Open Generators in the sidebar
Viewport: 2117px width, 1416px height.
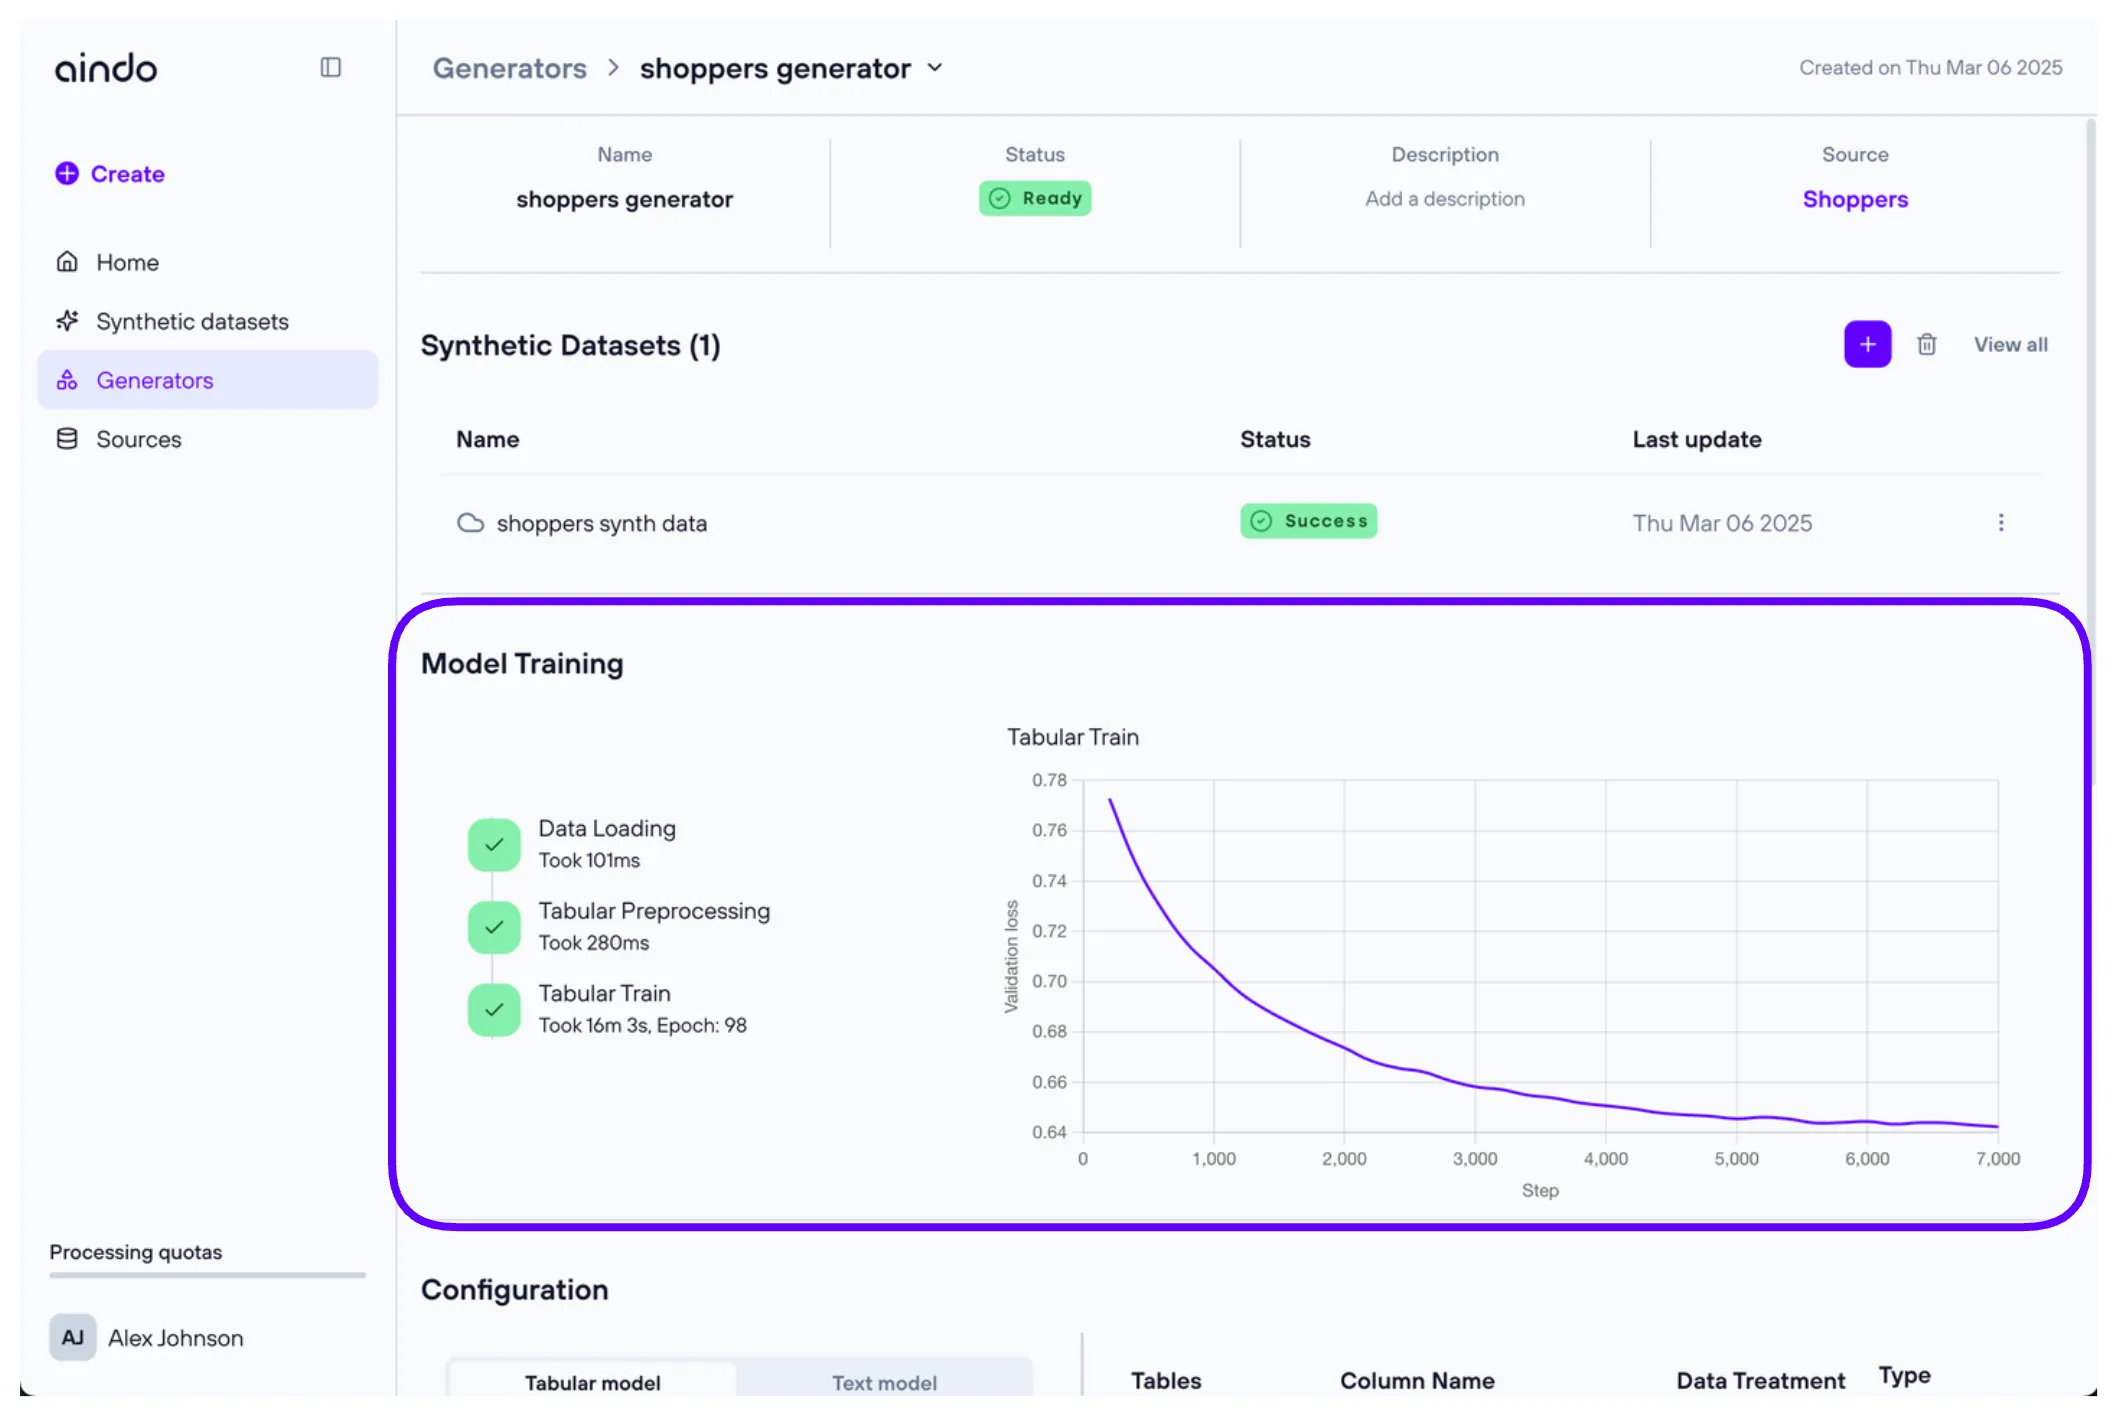point(155,380)
